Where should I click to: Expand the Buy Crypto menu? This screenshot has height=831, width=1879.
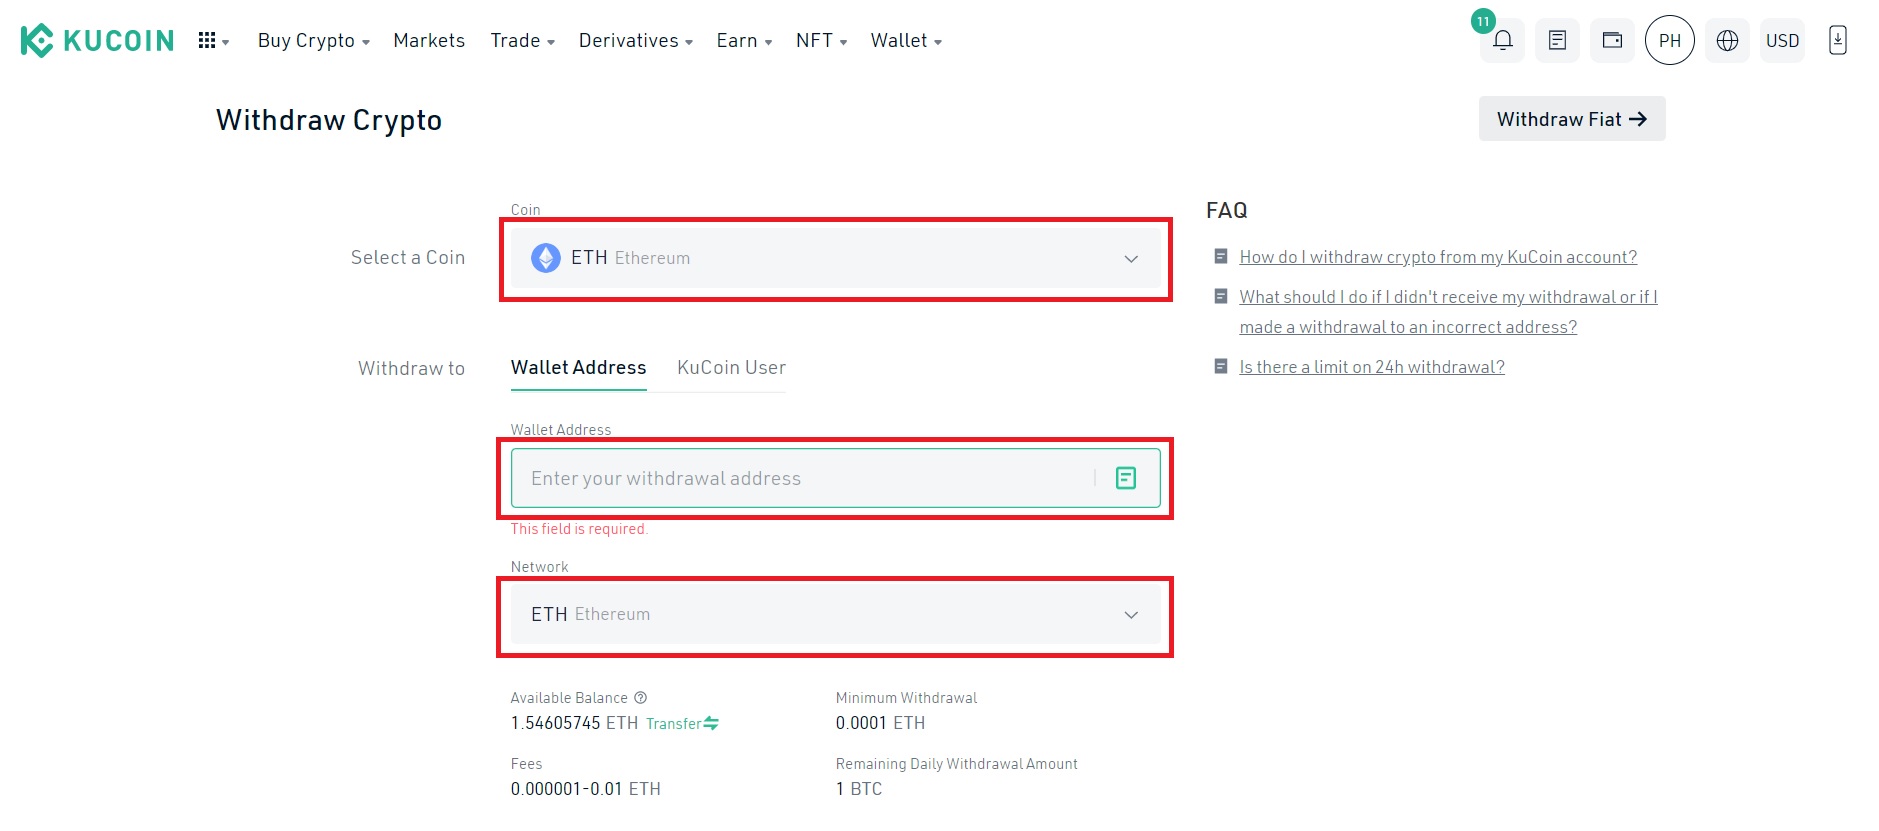coord(314,41)
